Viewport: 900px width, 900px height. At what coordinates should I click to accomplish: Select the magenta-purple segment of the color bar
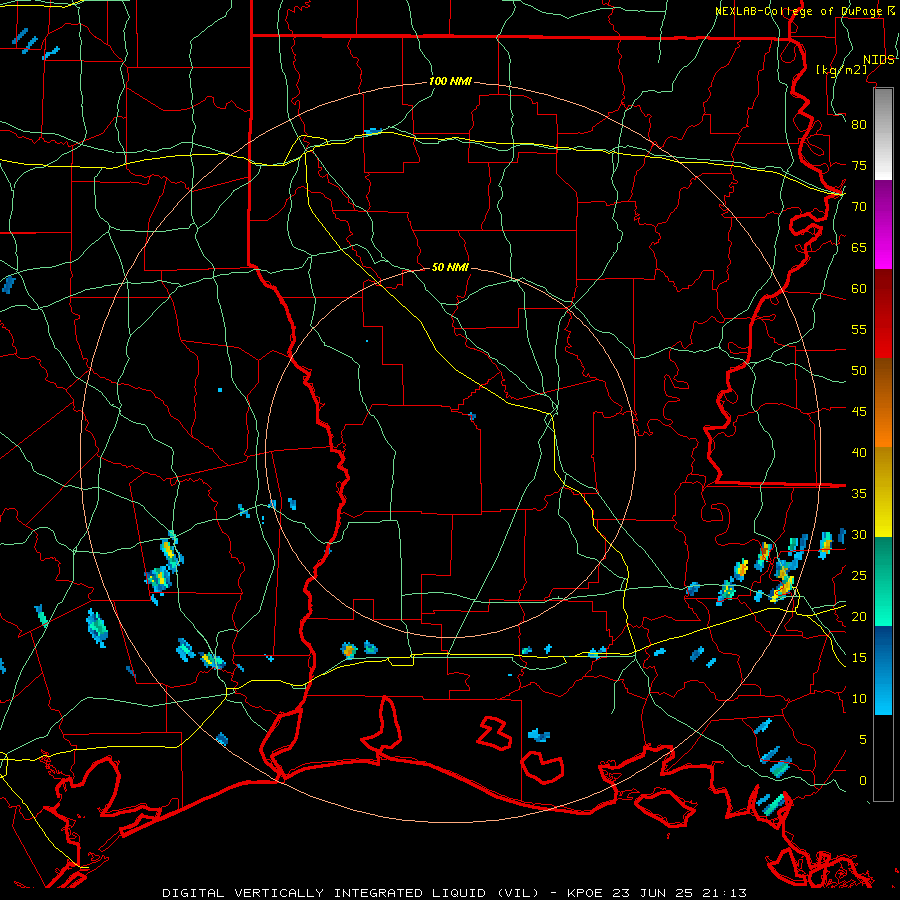(883, 225)
